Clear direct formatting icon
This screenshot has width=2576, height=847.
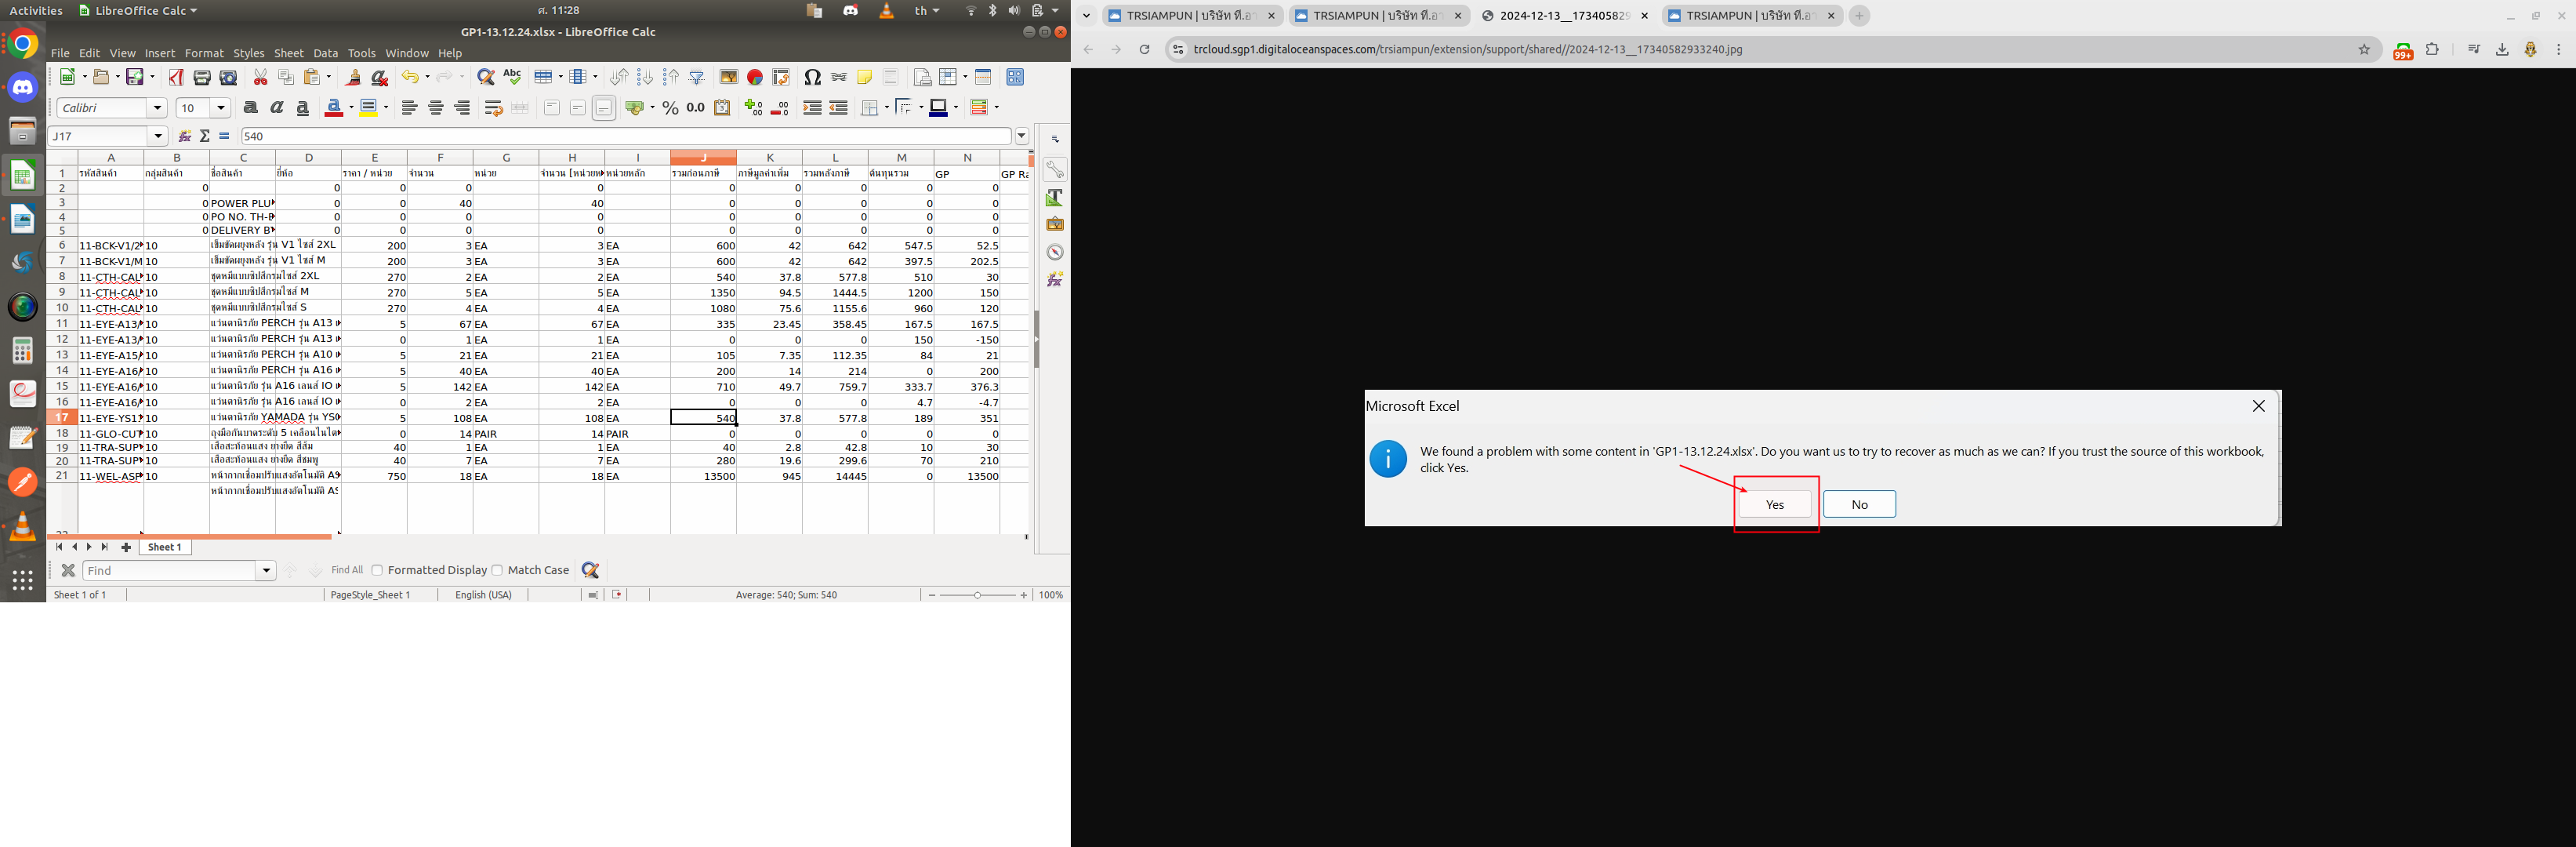(x=379, y=77)
